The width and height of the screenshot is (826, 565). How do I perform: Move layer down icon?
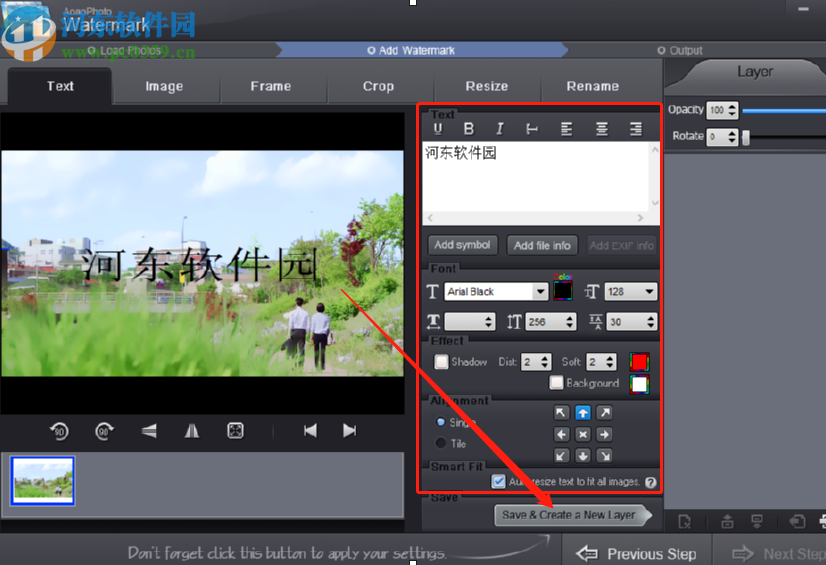756,522
